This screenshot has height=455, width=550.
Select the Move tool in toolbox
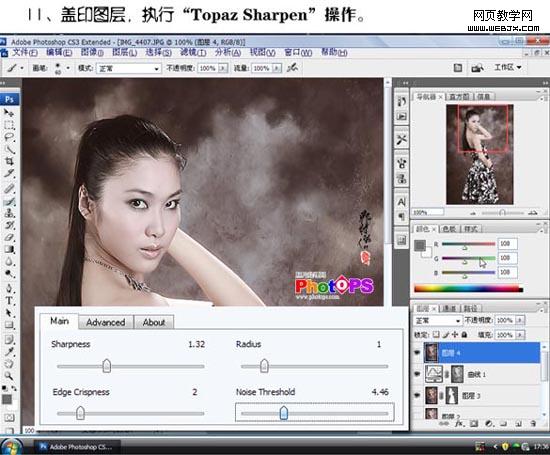point(9,113)
